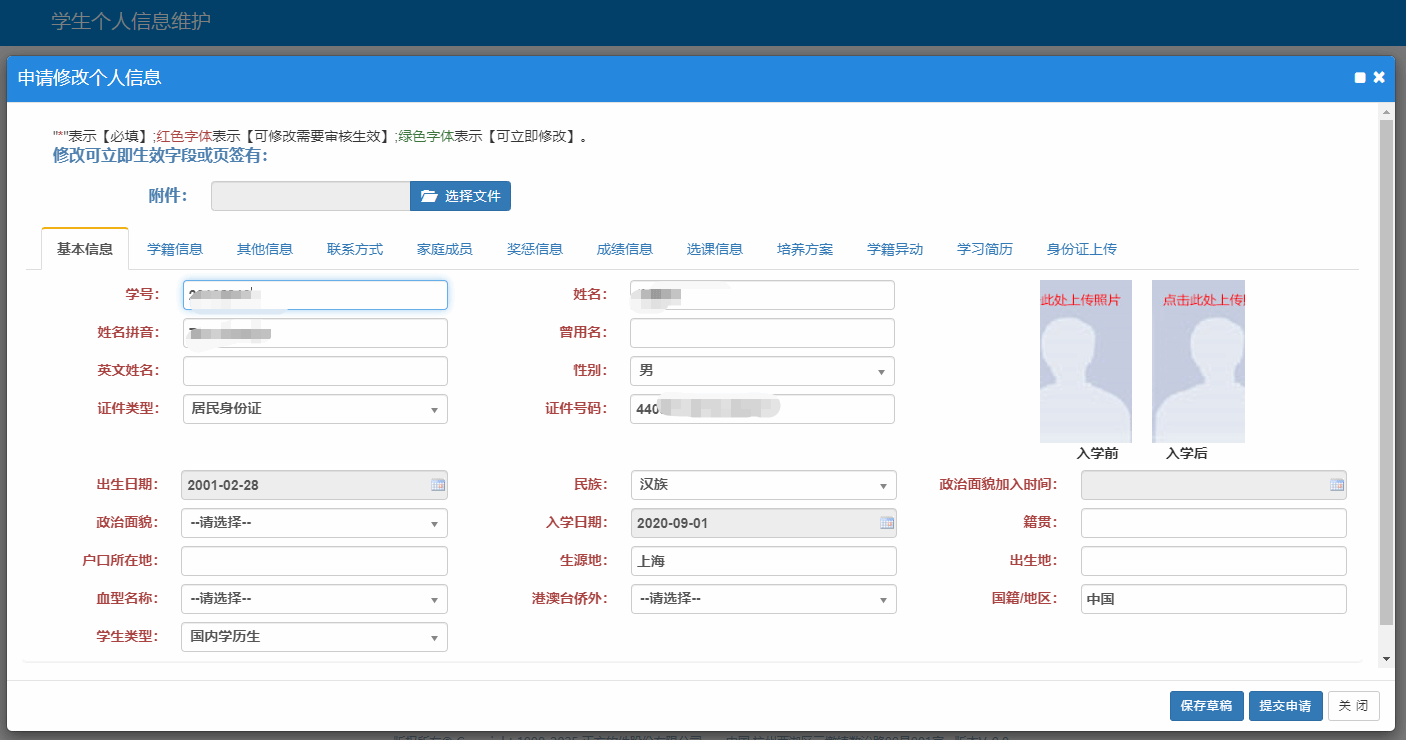The image size is (1406, 740).
Task: Switch to the 学籍信息 tab
Action: pos(175,249)
